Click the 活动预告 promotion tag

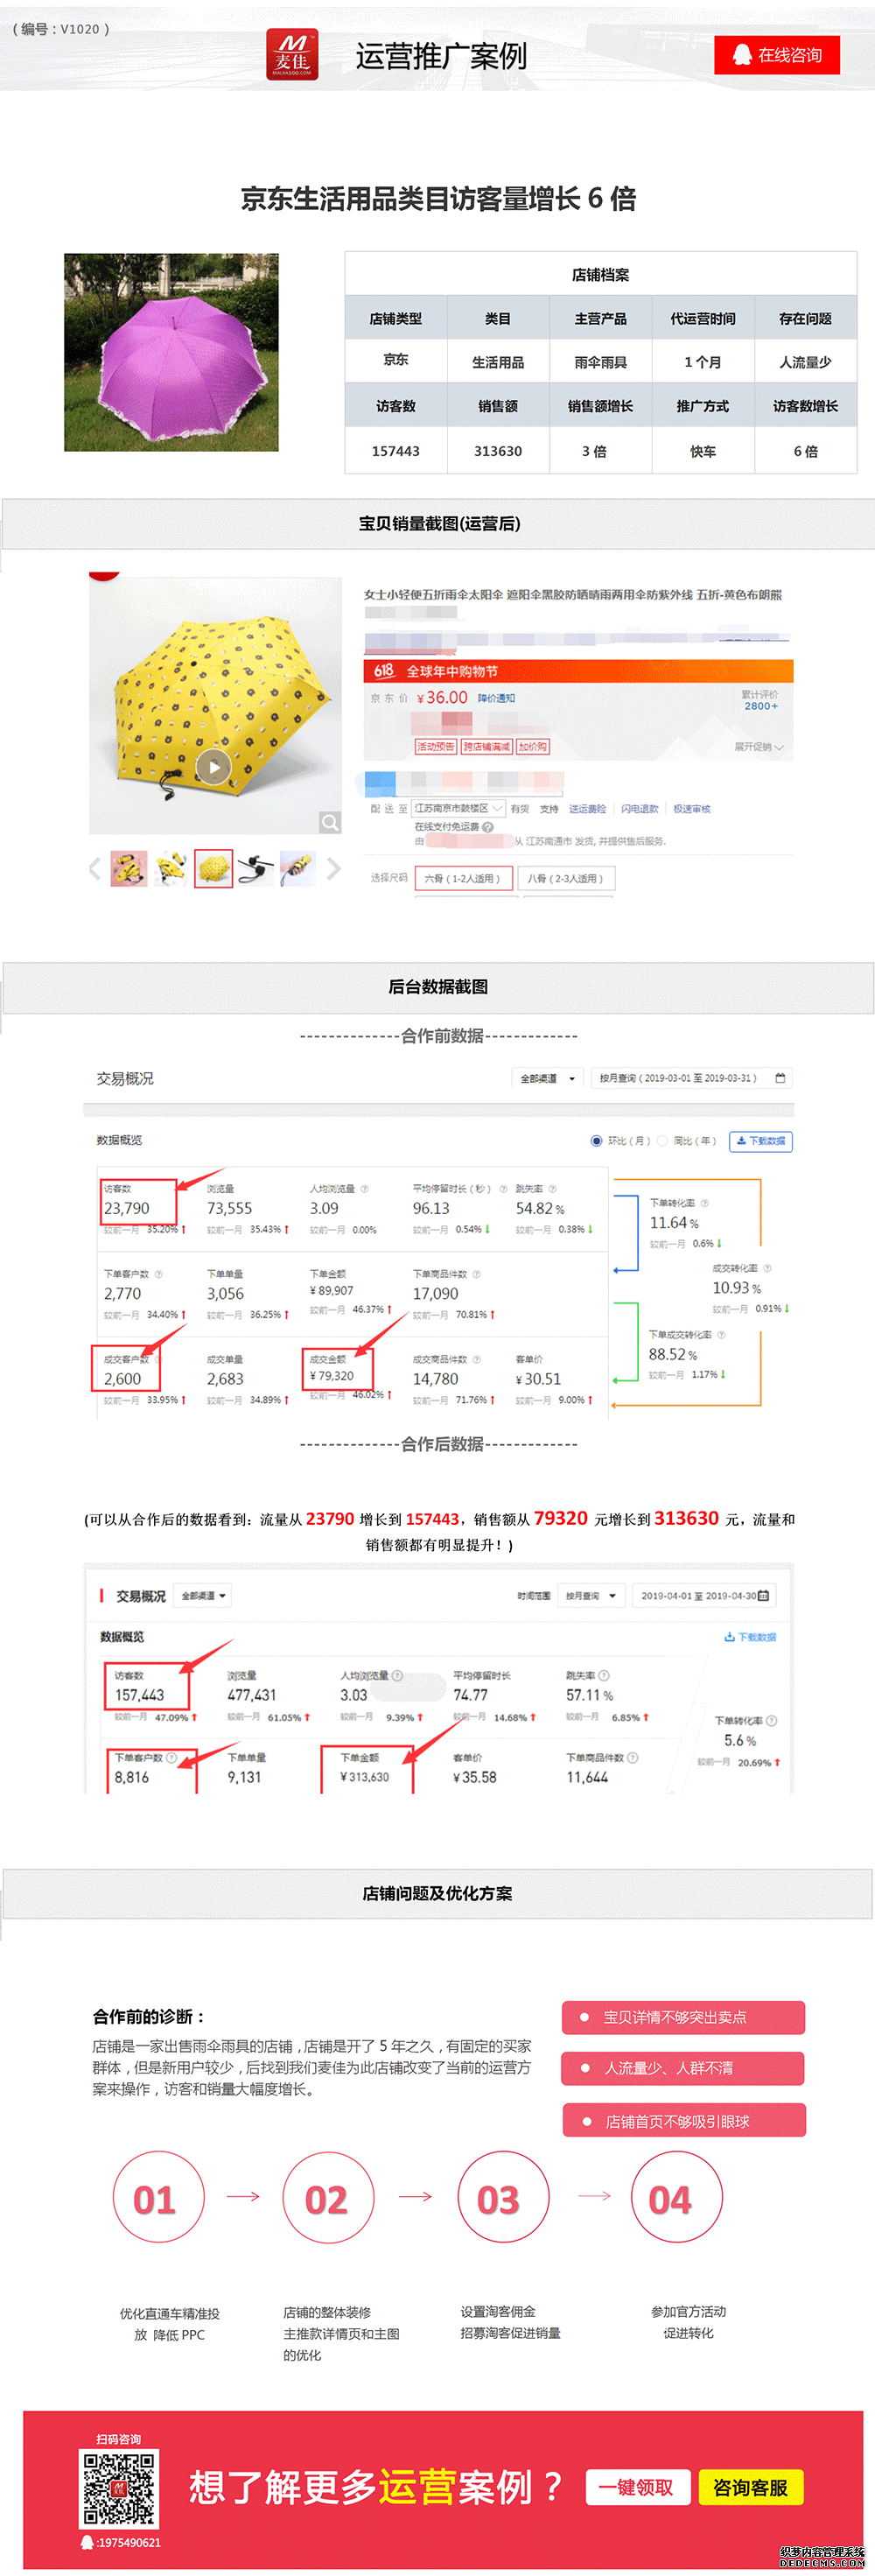pos(435,747)
